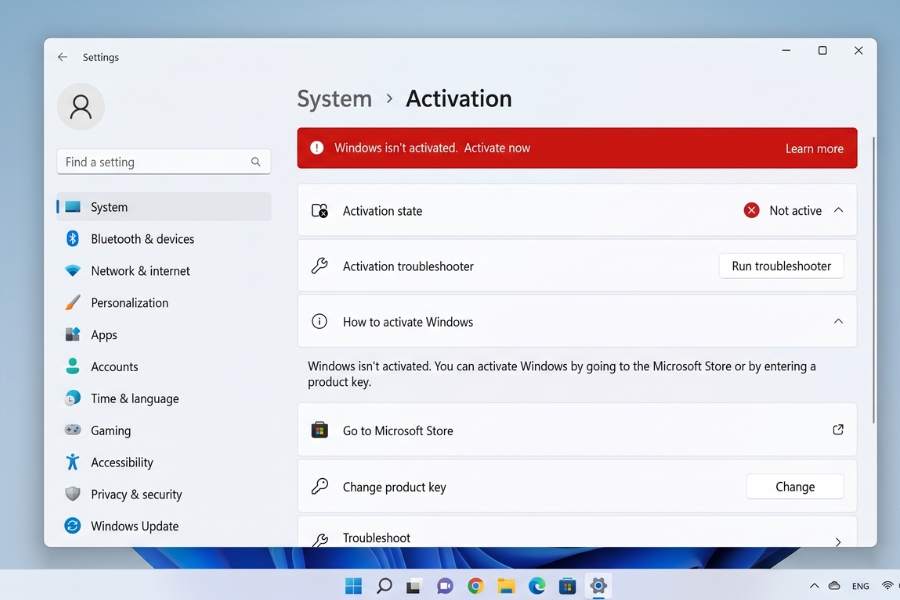The height and width of the screenshot is (600, 900).
Task: Click the key icon beside Change product key
Action: [x=320, y=486]
